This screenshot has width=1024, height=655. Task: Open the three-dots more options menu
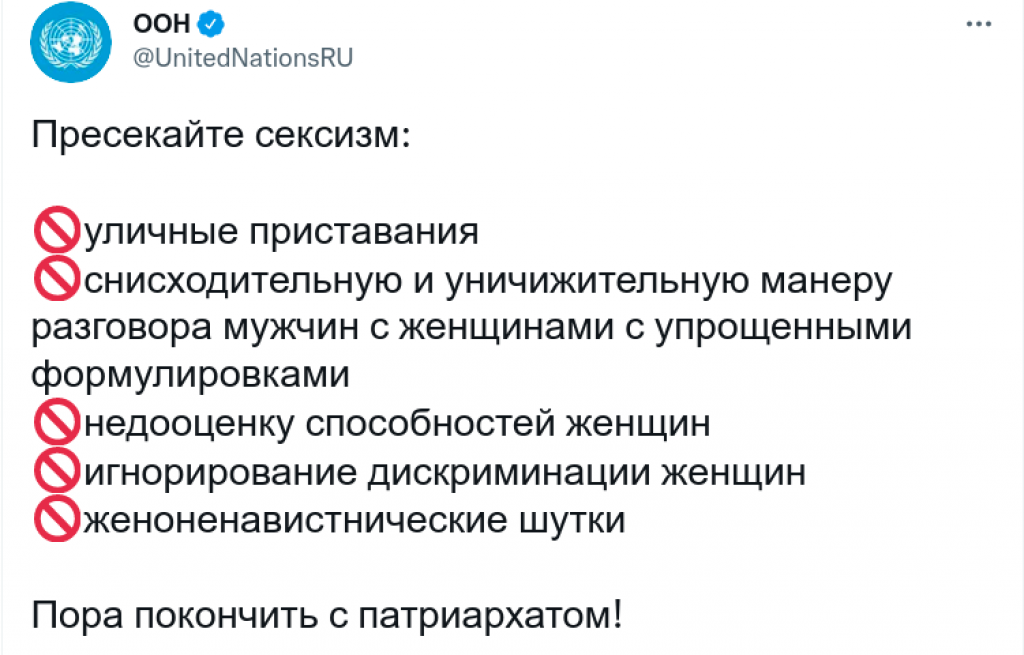point(979,24)
